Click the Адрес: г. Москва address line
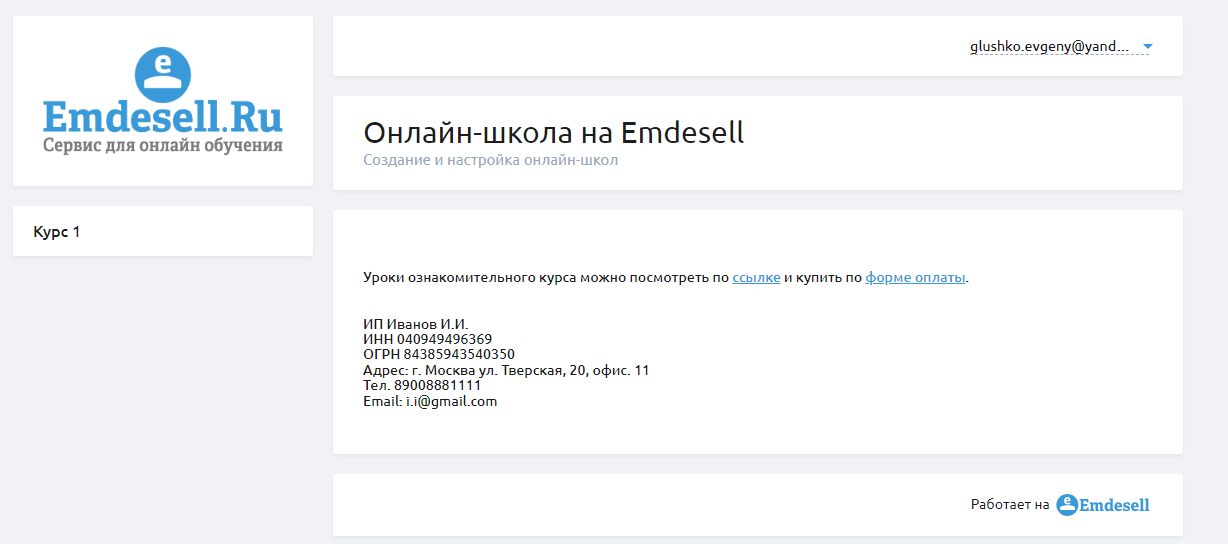 (x=506, y=370)
